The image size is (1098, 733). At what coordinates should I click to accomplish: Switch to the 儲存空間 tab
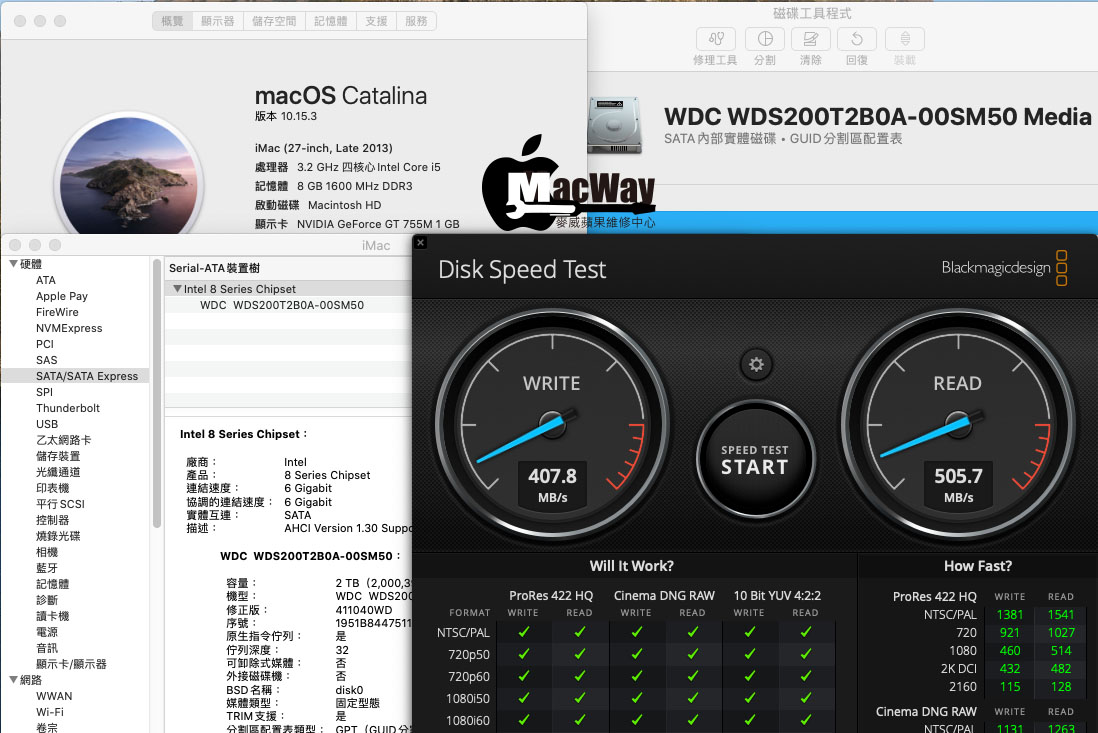point(274,21)
